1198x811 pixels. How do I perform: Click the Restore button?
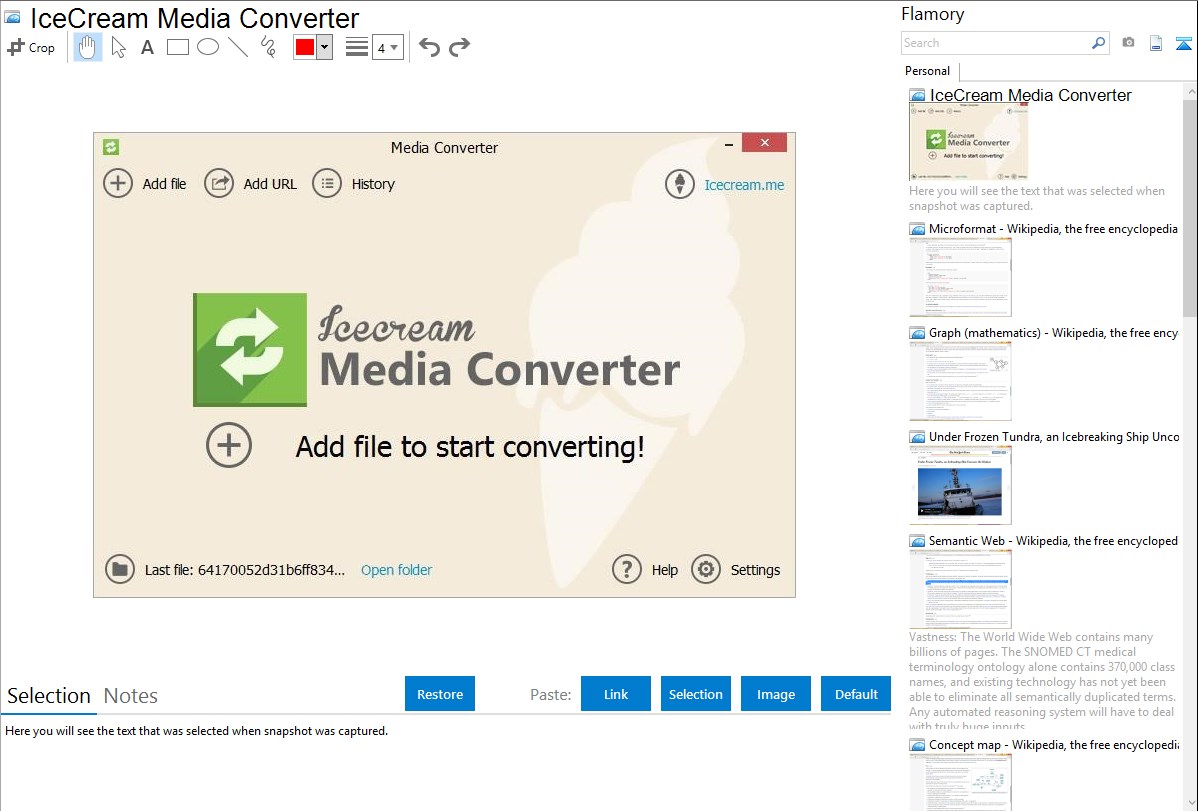[440, 694]
